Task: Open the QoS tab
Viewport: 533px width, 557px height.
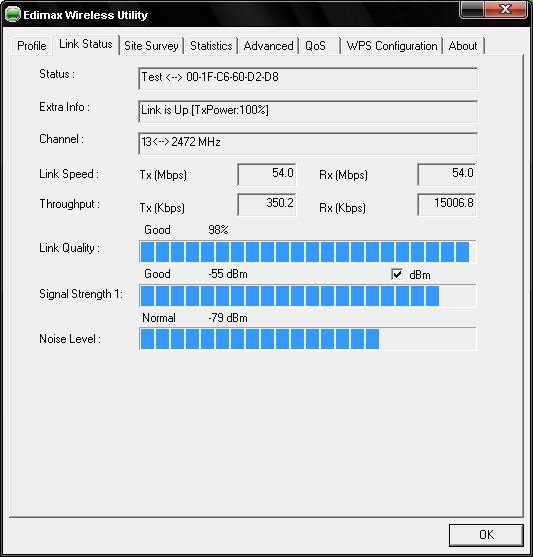Action: 320,45
